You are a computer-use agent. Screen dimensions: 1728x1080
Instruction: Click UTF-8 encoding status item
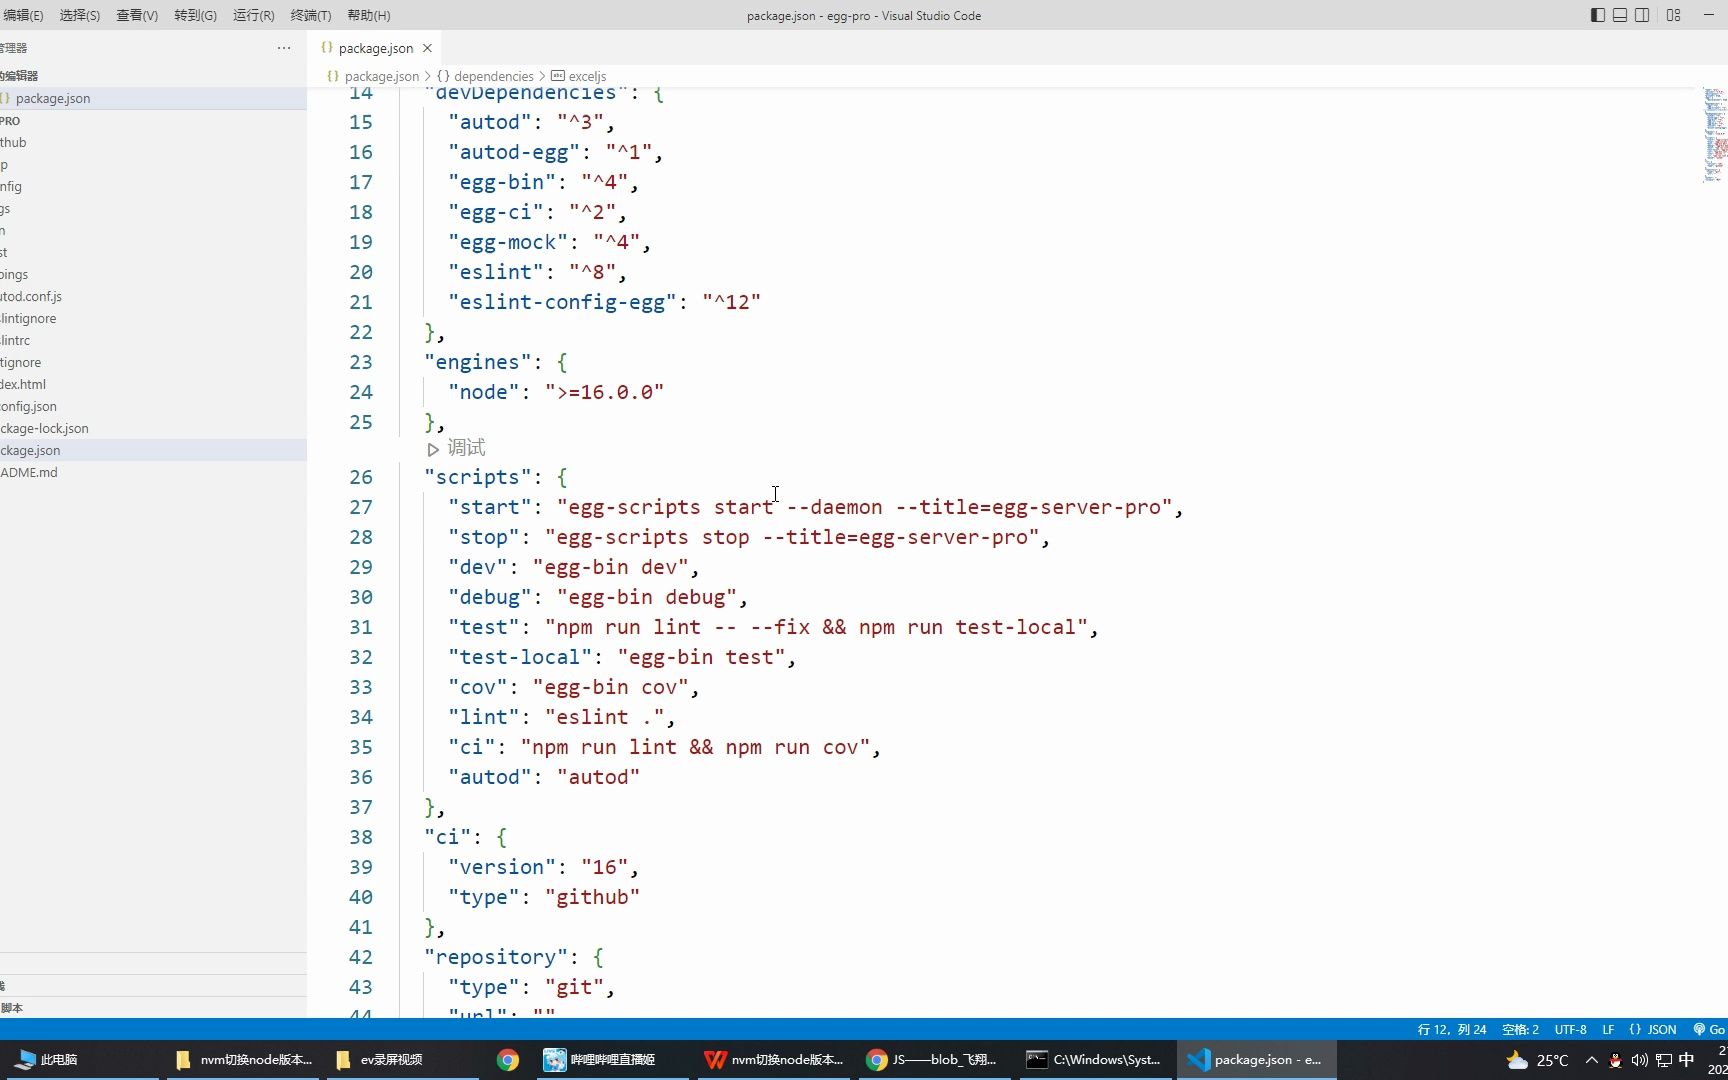pyautogui.click(x=1570, y=1029)
